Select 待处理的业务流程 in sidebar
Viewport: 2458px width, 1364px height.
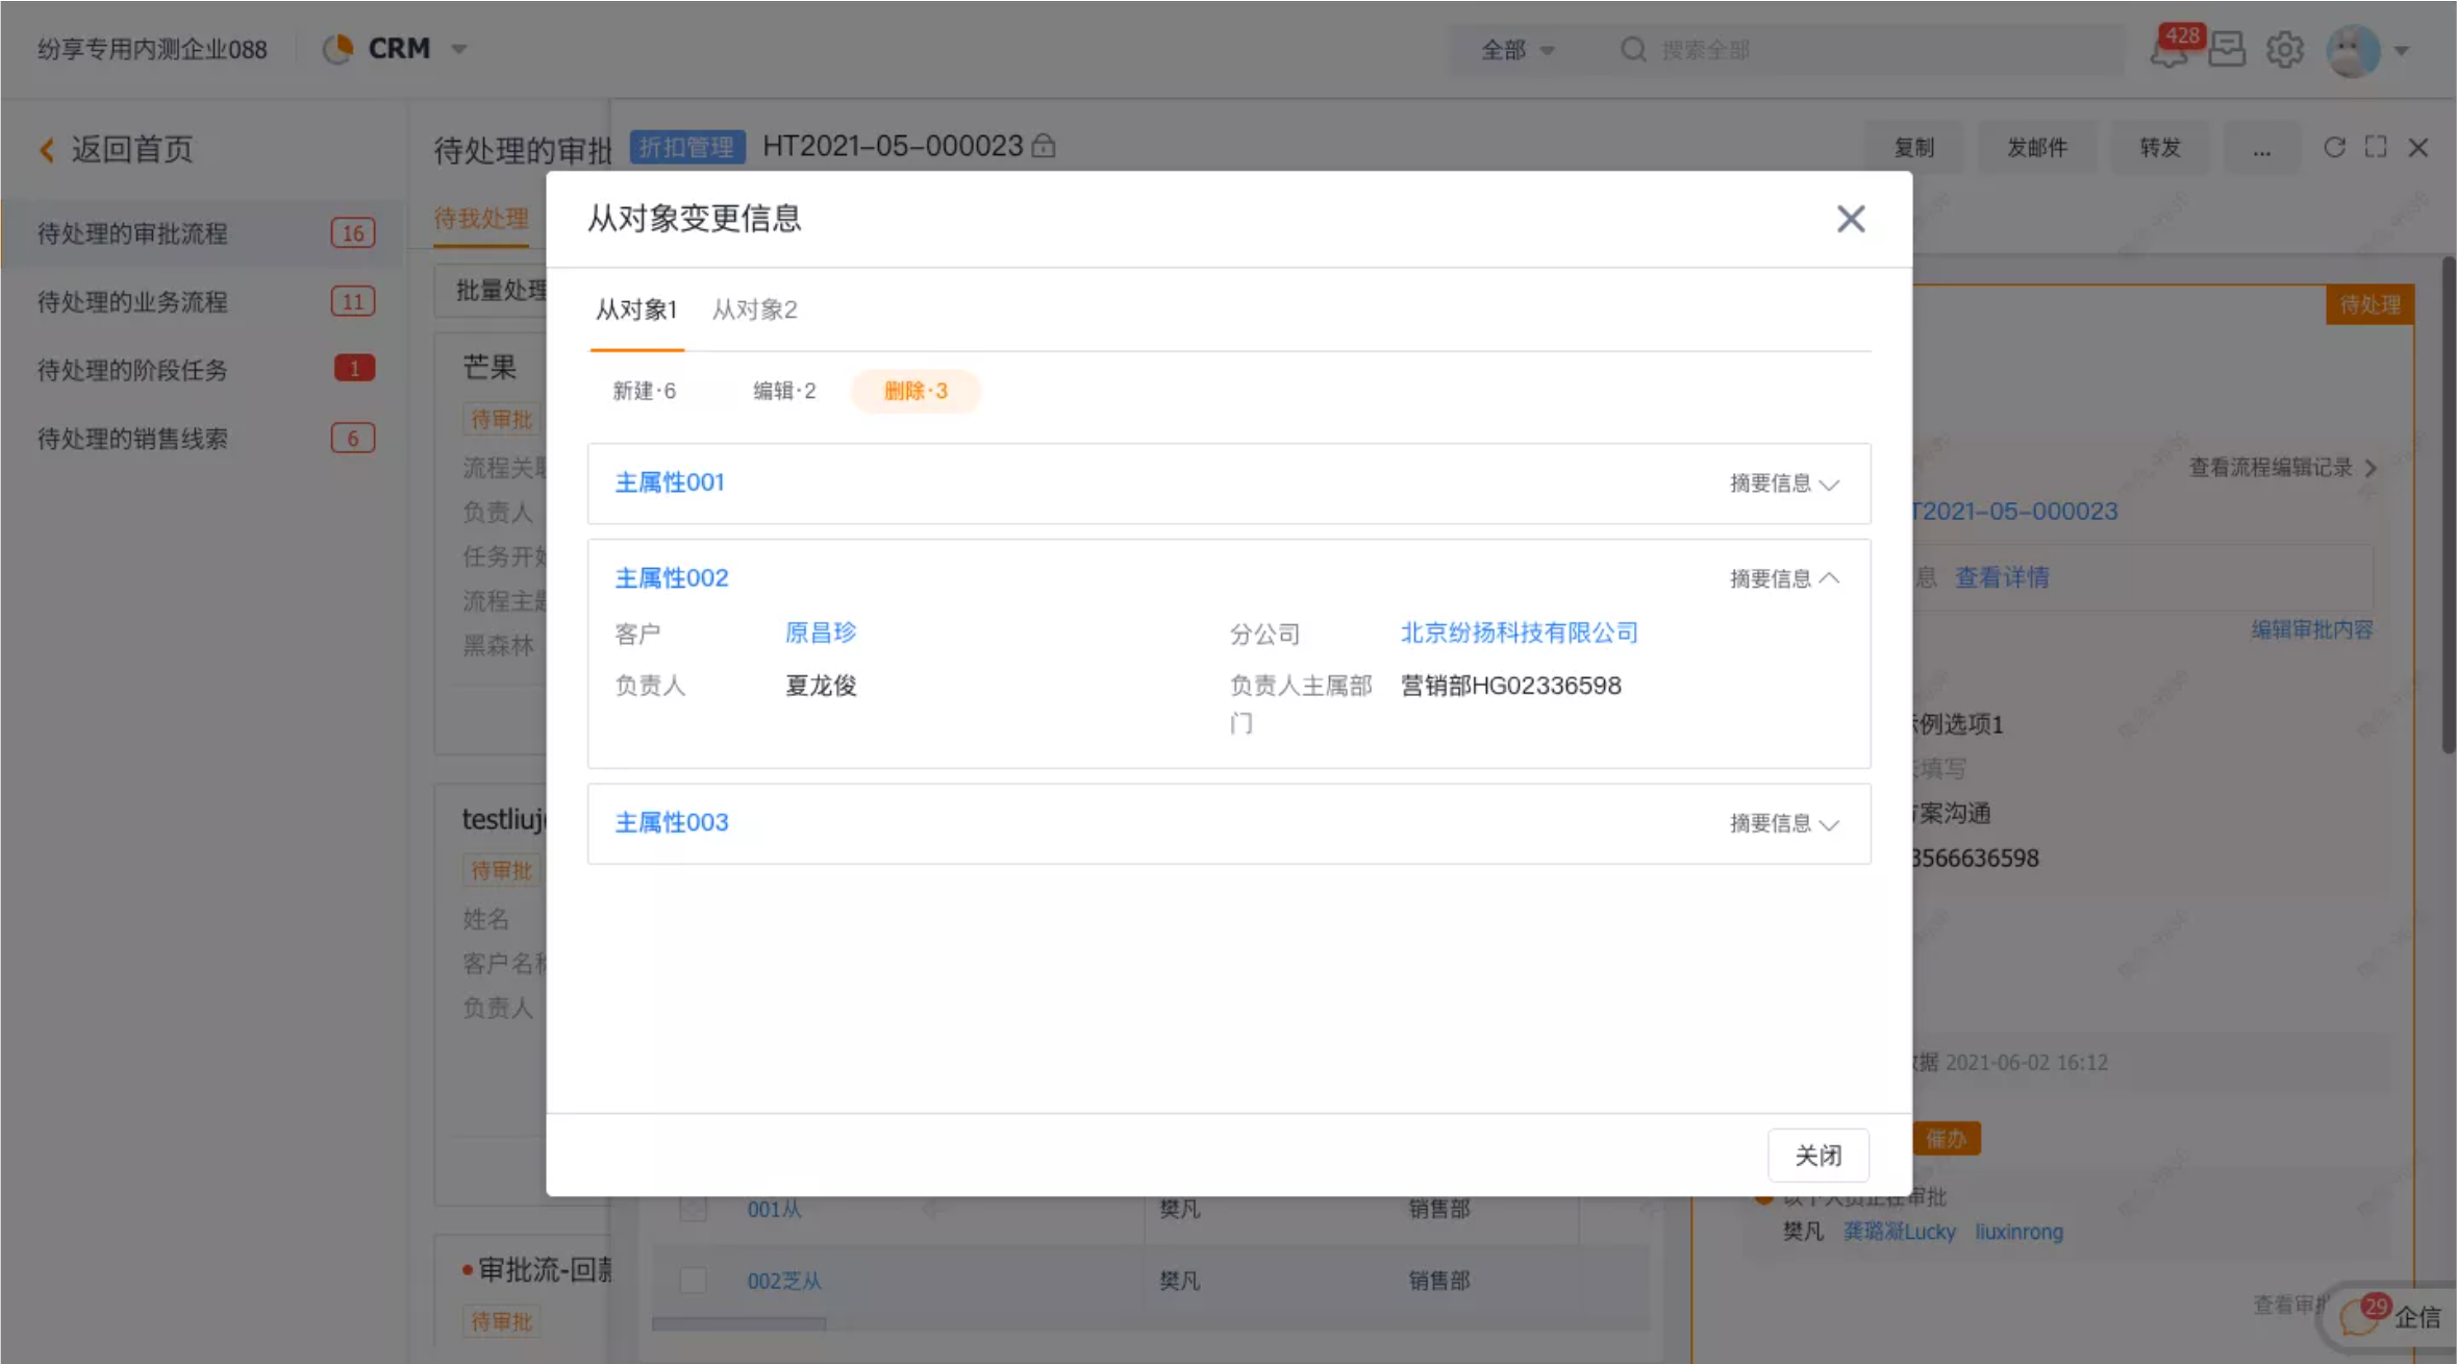point(204,301)
